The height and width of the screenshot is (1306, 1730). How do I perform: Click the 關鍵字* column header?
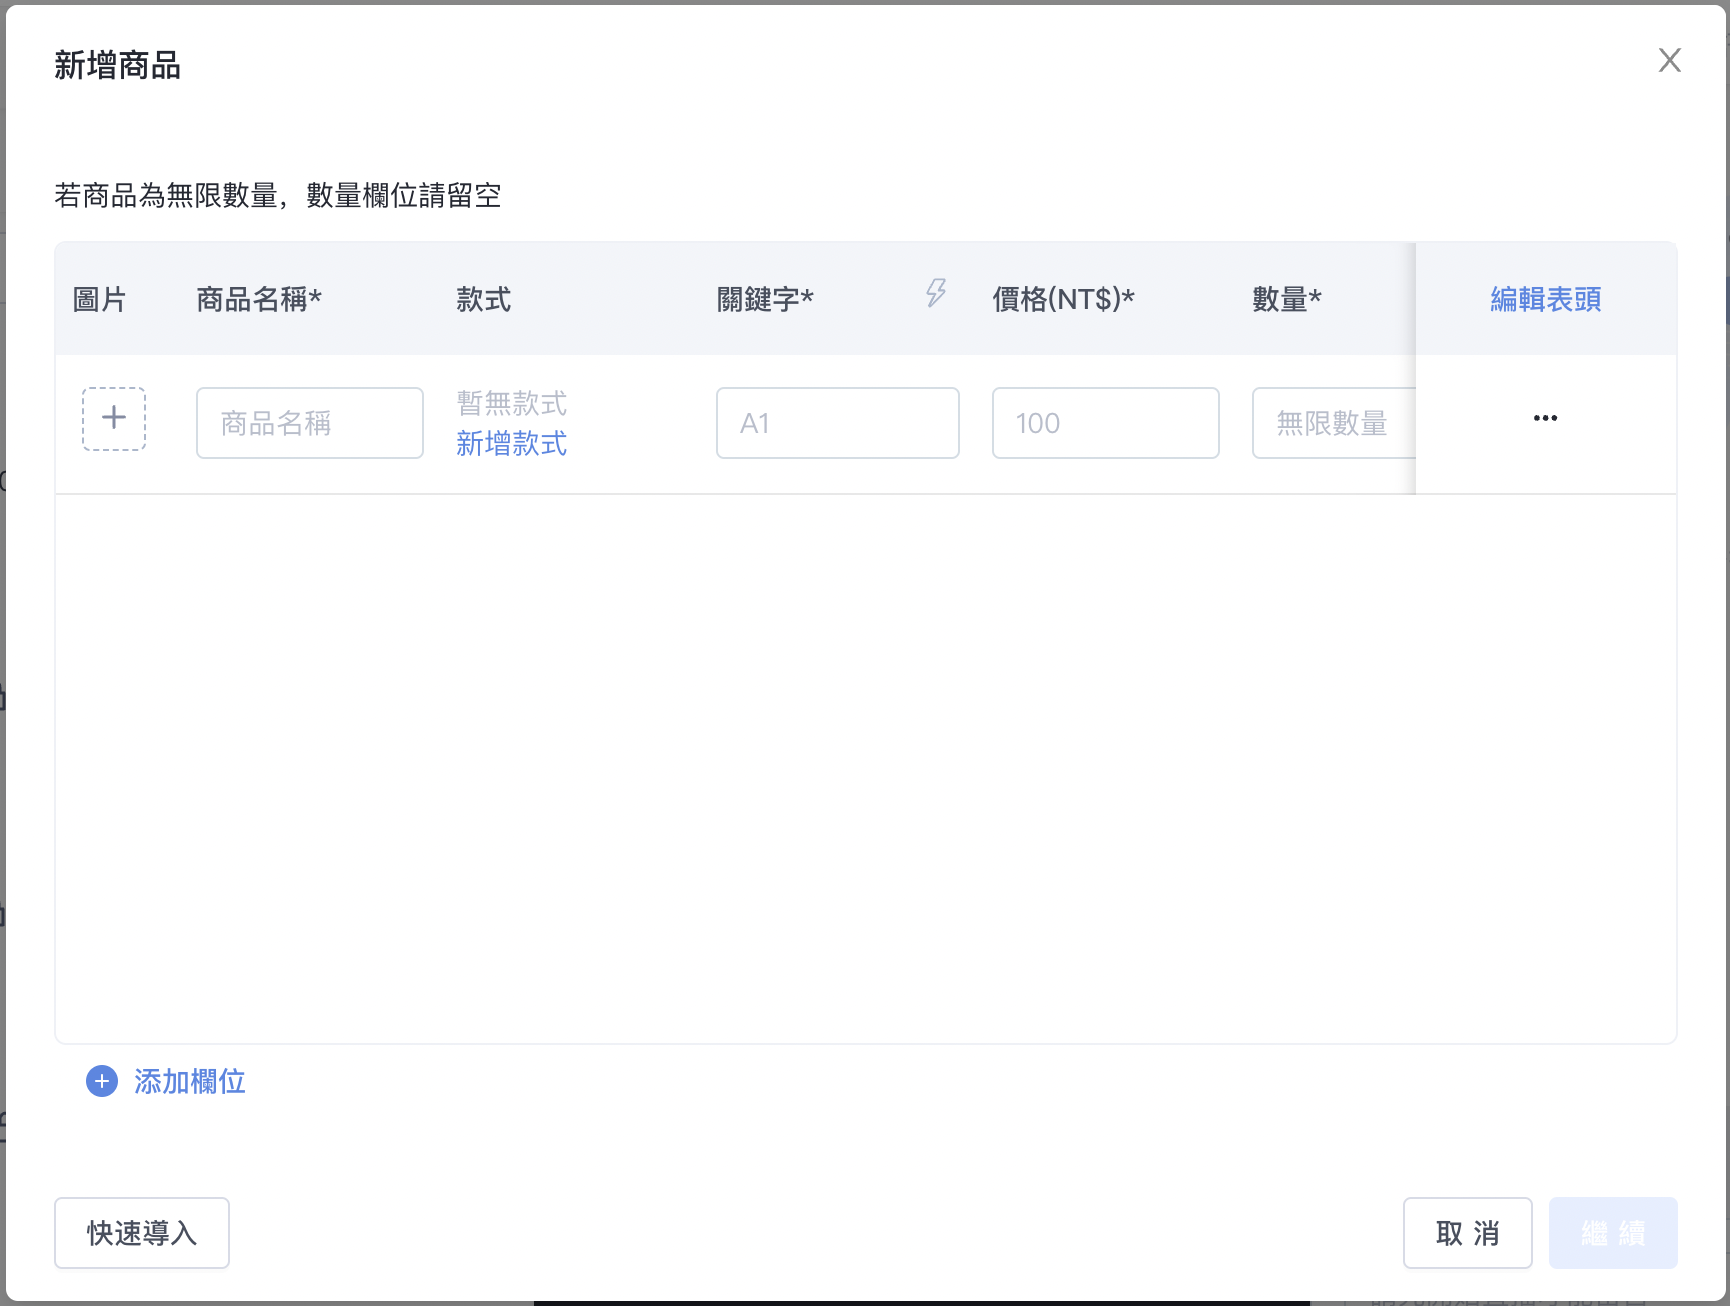point(765,299)
